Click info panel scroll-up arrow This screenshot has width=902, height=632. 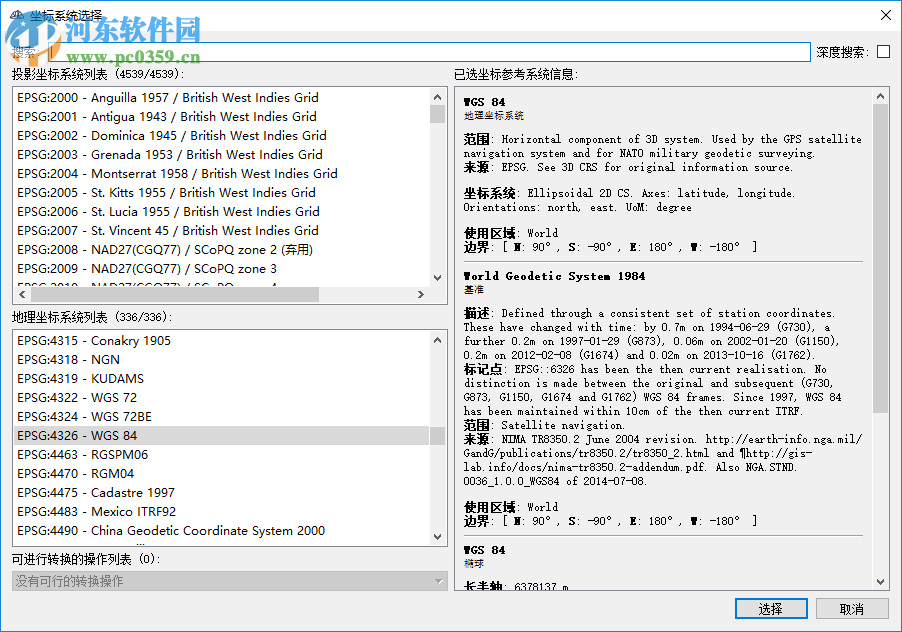pos(880,97)
